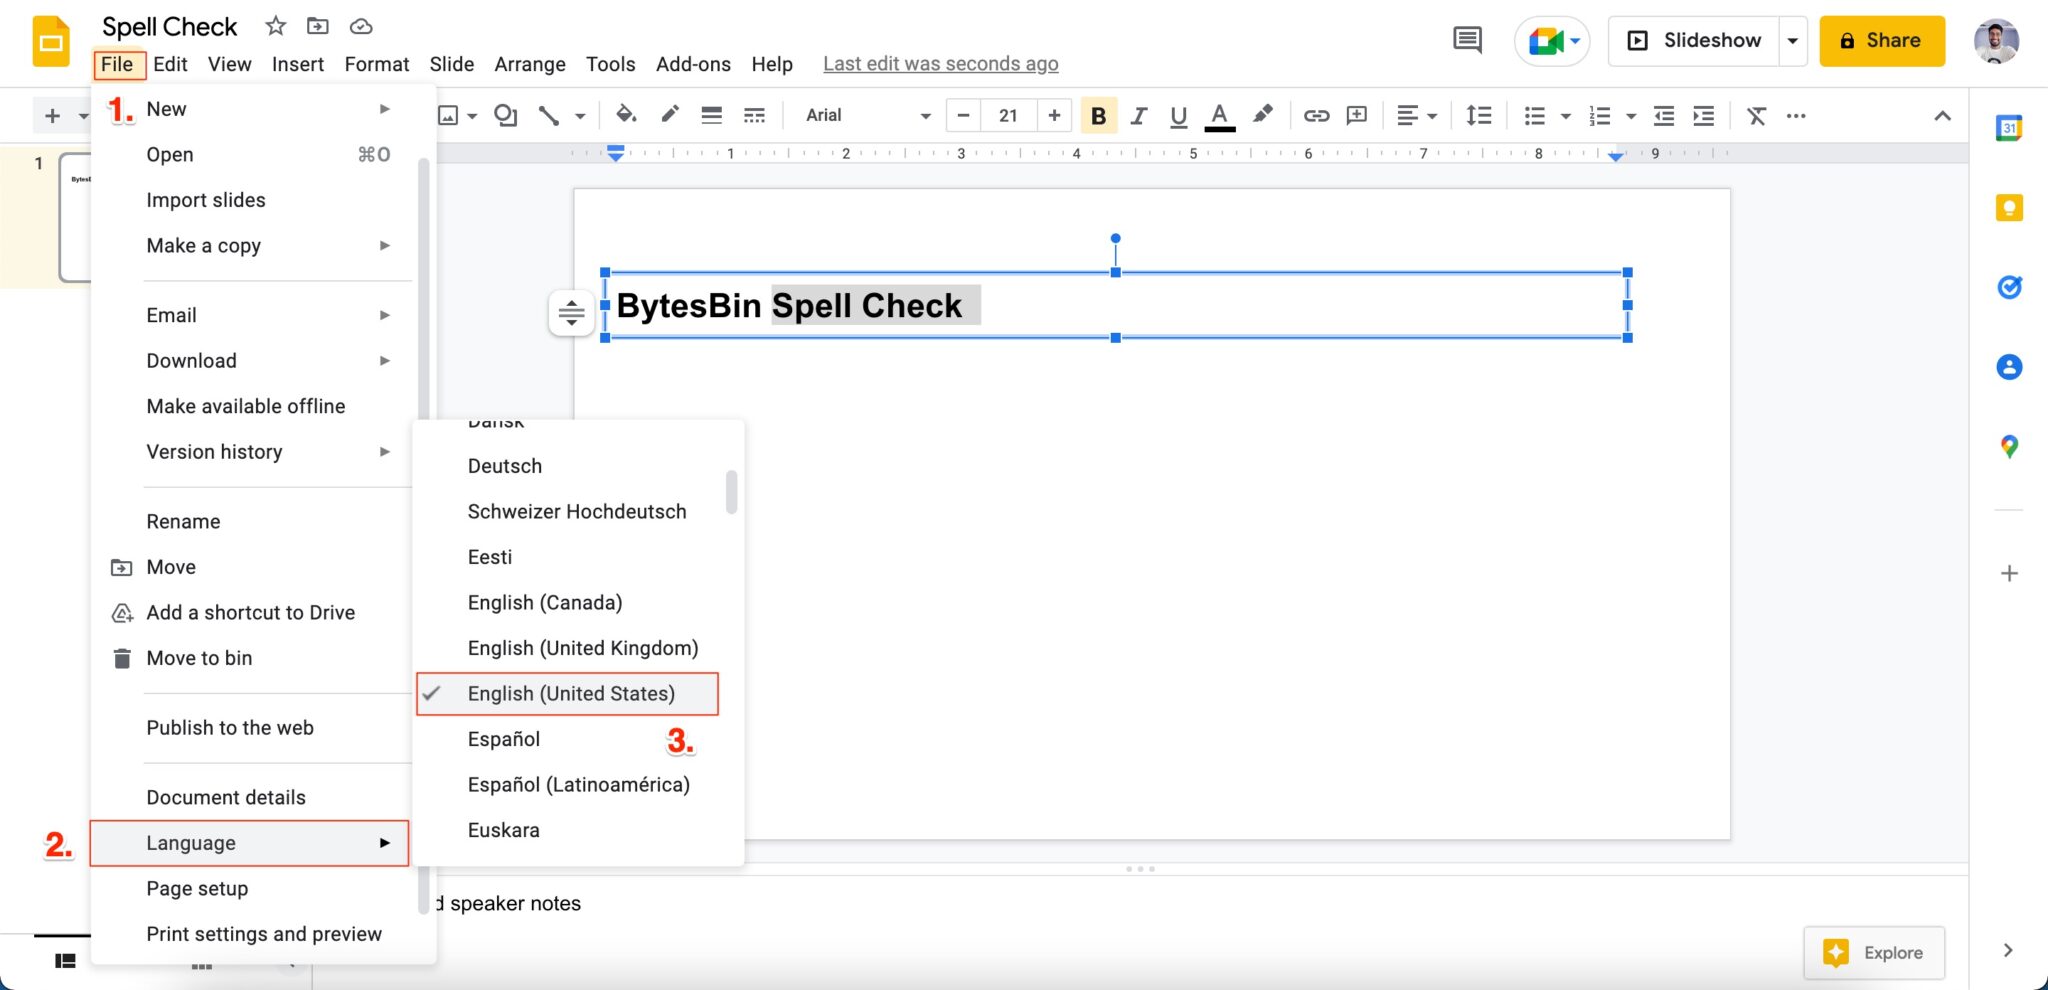Select the shape insertion tool

(505, 115)
